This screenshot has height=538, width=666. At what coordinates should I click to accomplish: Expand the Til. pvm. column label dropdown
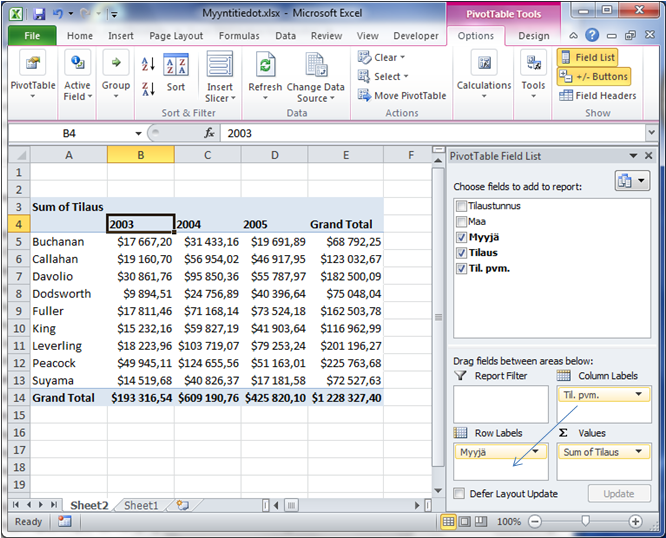point(639,395)
